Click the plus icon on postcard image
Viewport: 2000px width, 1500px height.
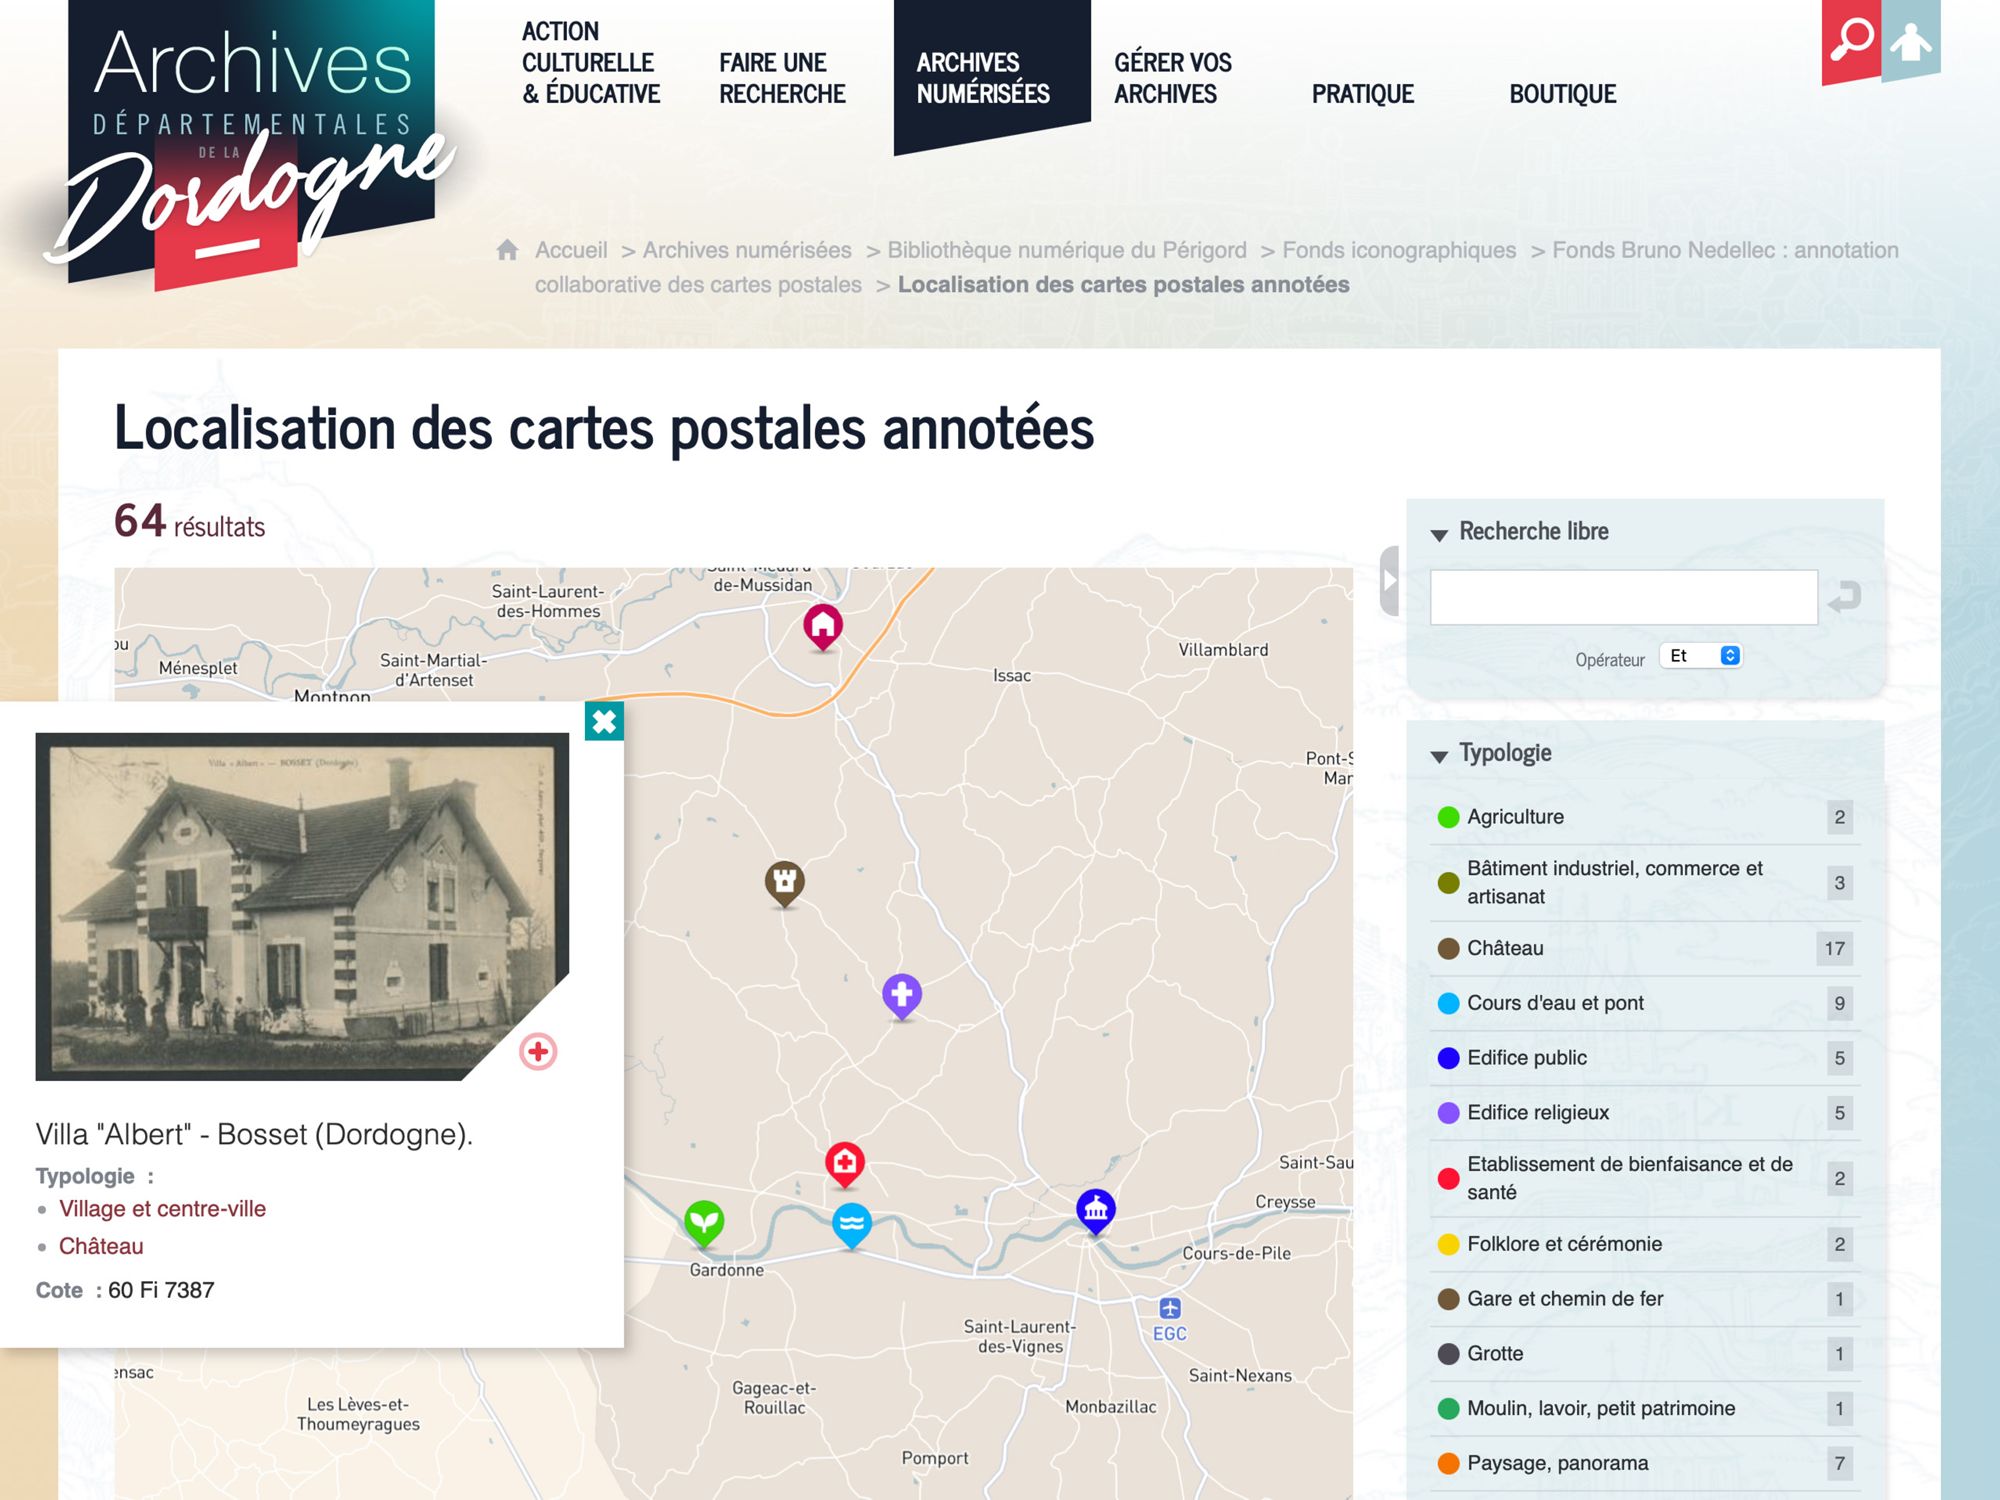tap(538, 1051)
